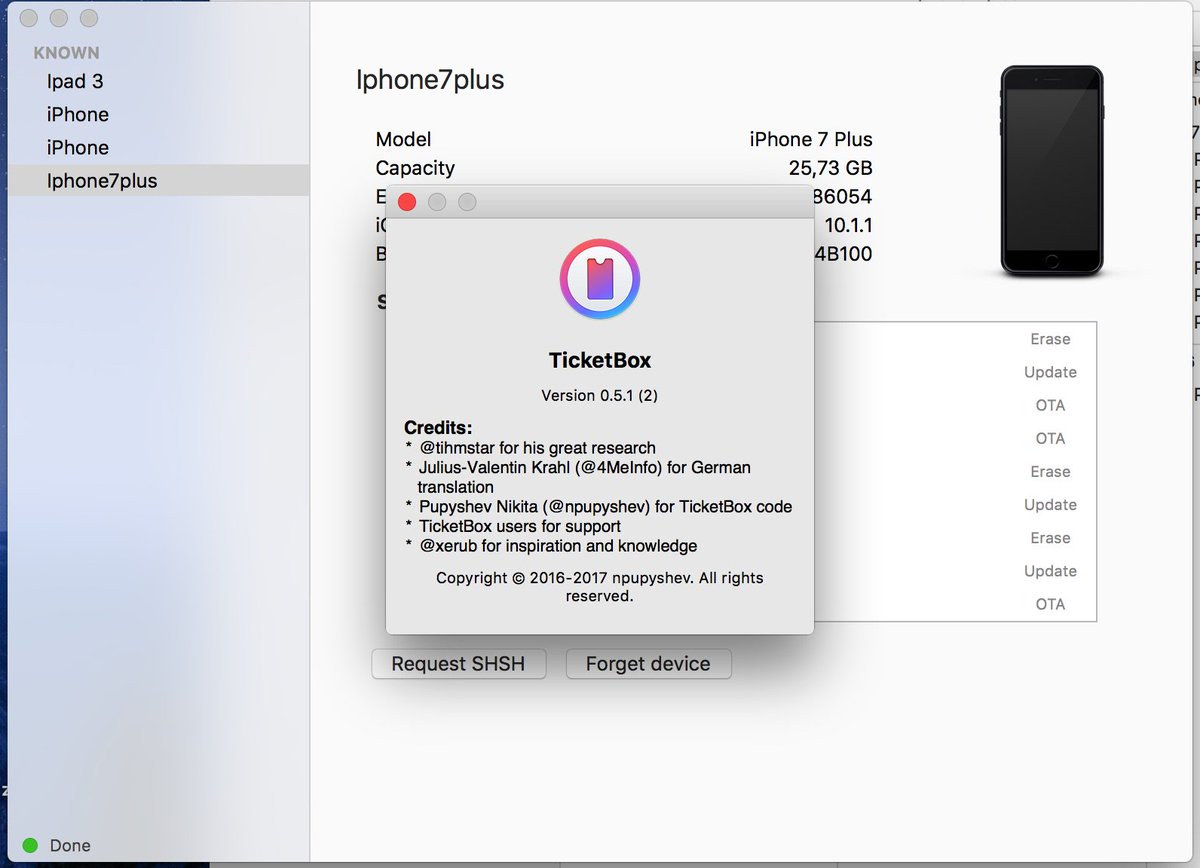Select Iphone7plus in the sidebar
The width and height of the screenshot is (1200, 868).
[158, 180]
